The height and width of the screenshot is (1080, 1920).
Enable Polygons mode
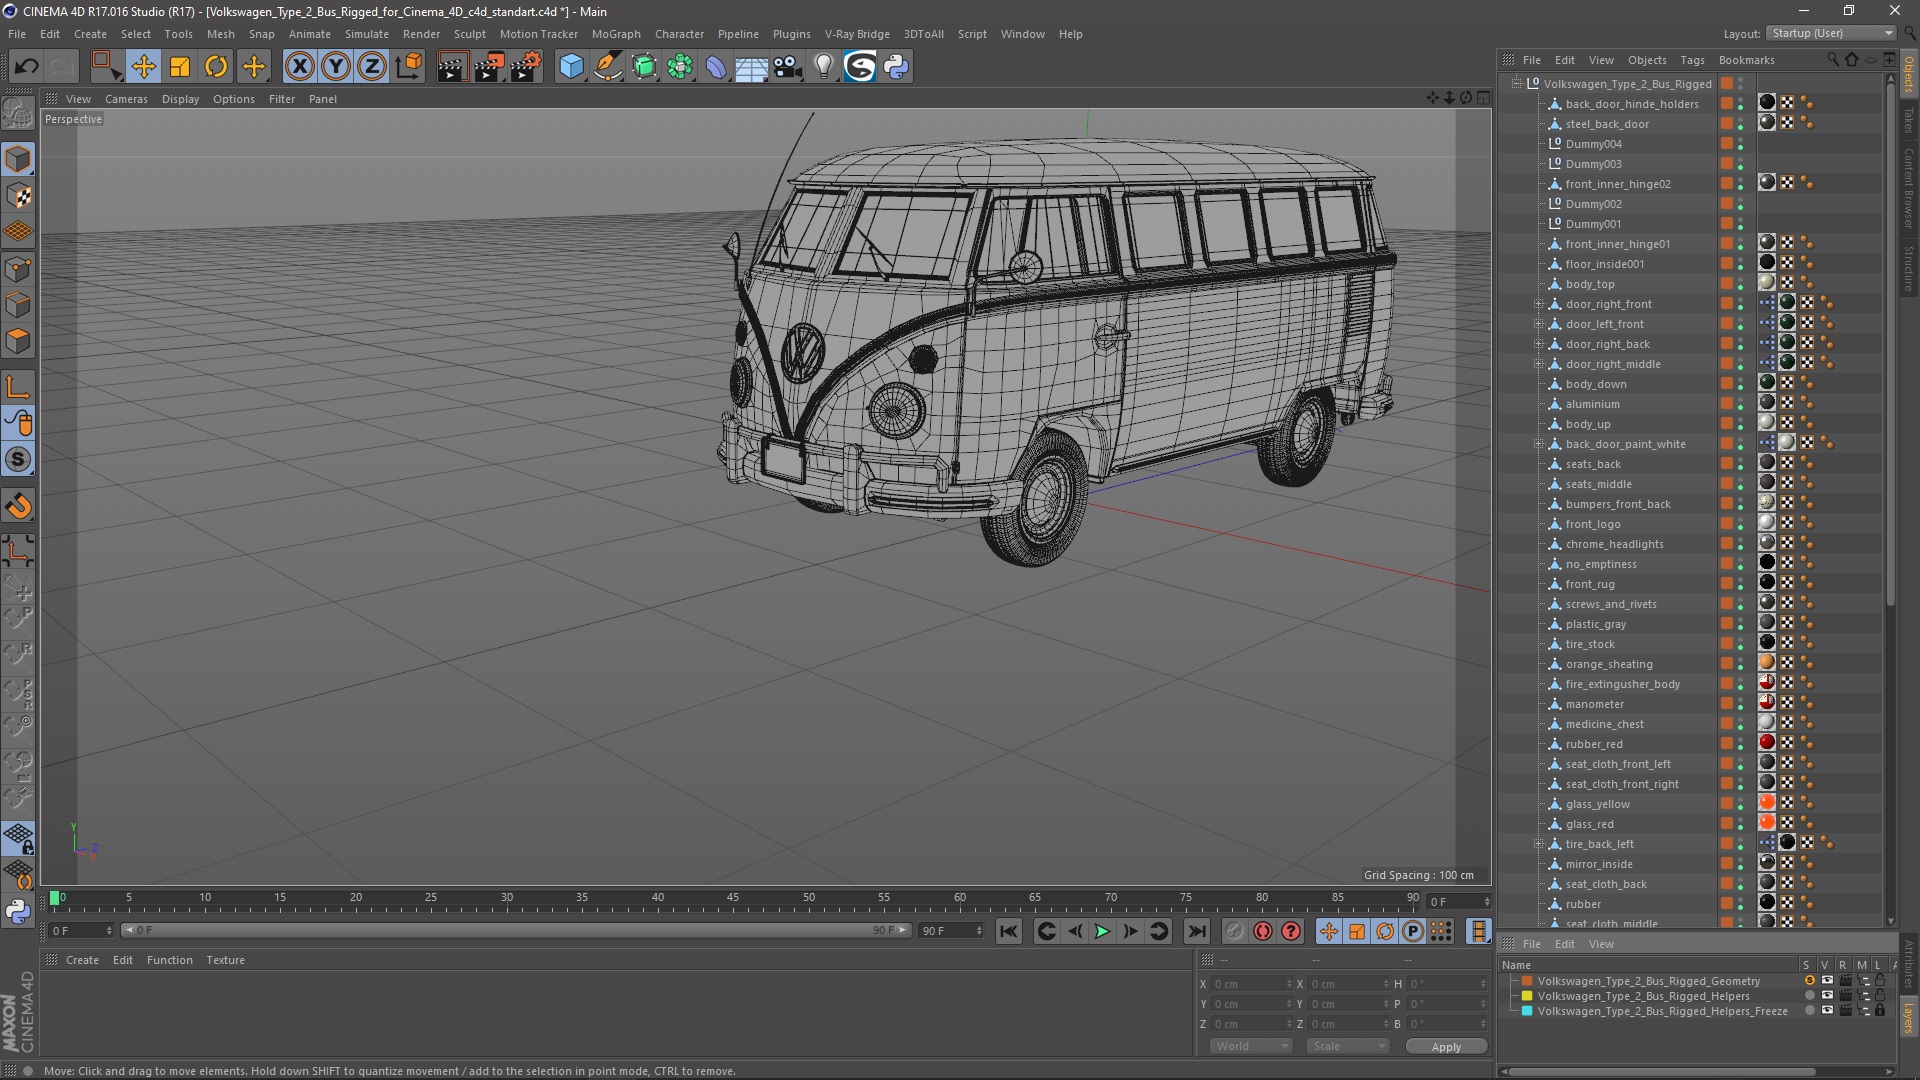tap(18, 341)
